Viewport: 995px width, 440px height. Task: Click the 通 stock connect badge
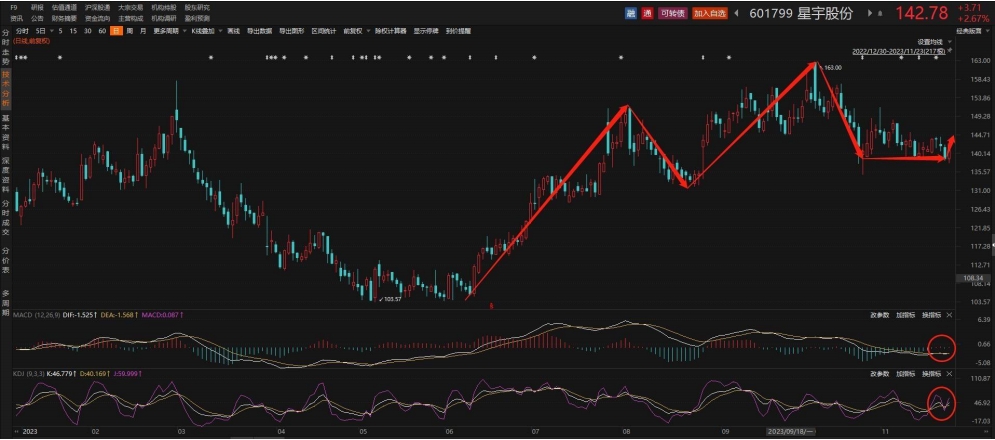648,13
